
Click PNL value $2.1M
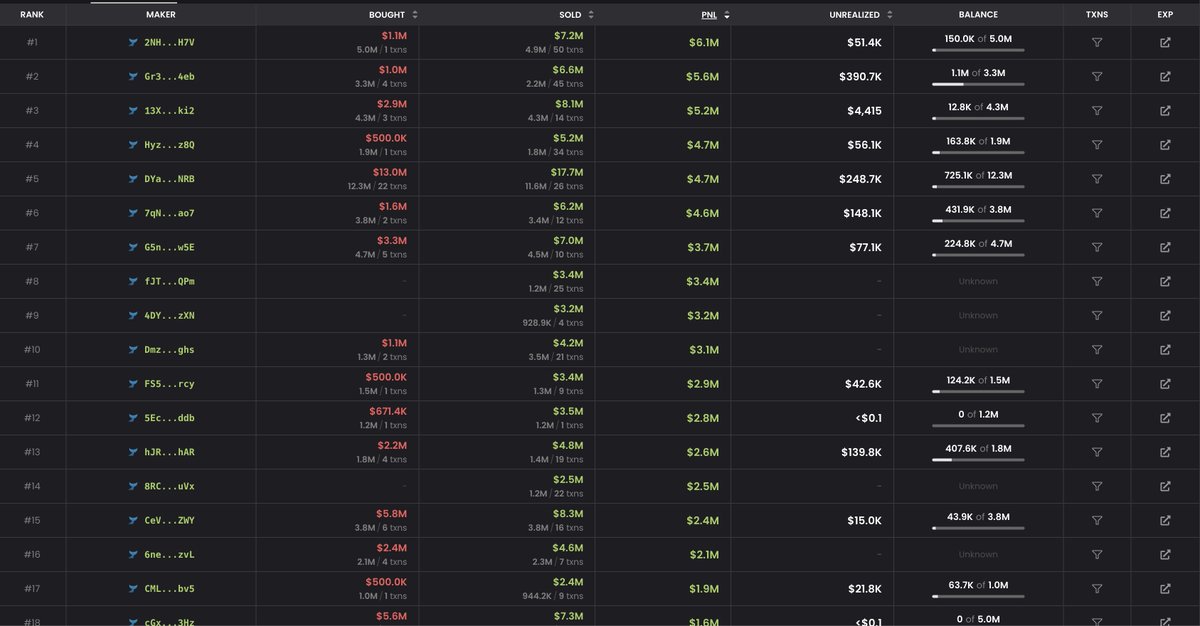click(704, 554)
